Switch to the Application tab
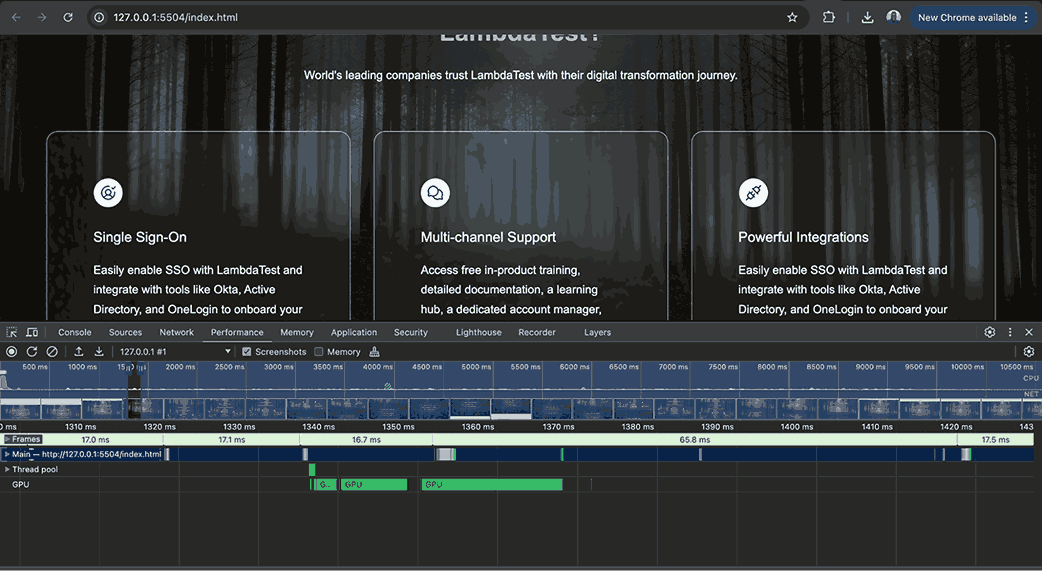Screen dimensions: 1042x571 (354, 332)
